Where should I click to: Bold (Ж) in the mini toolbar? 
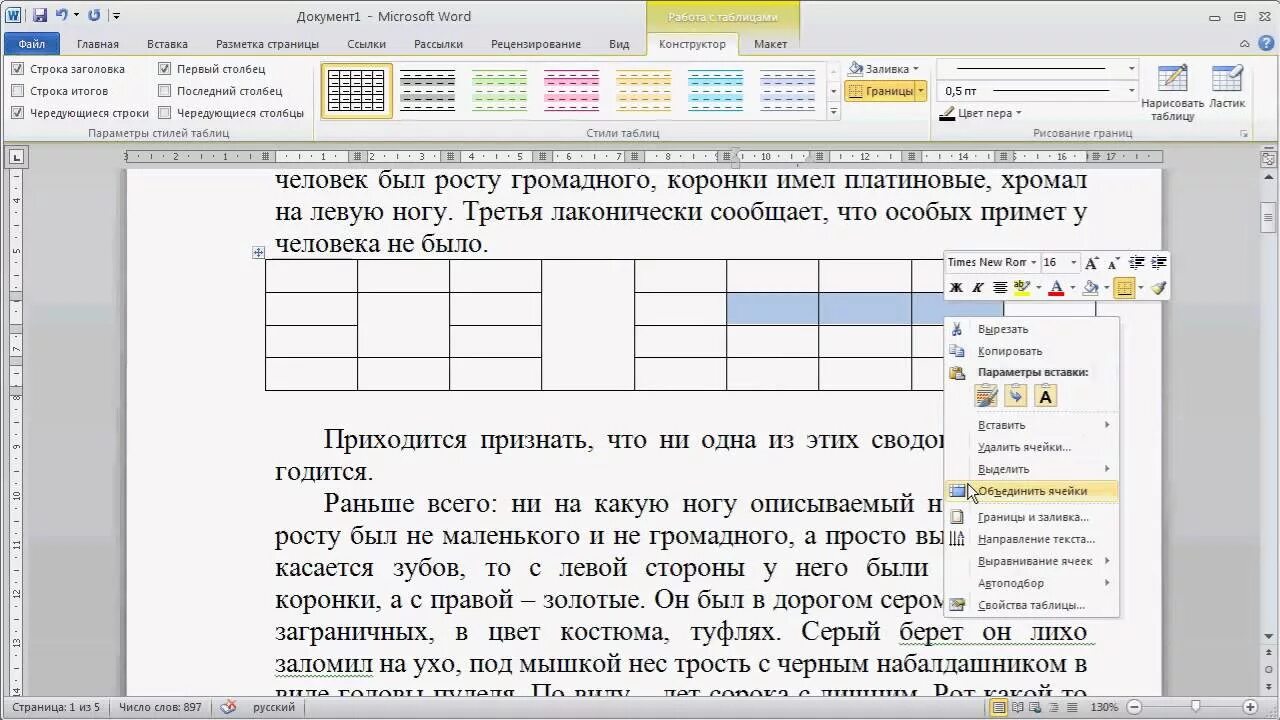tap(956, 288)
